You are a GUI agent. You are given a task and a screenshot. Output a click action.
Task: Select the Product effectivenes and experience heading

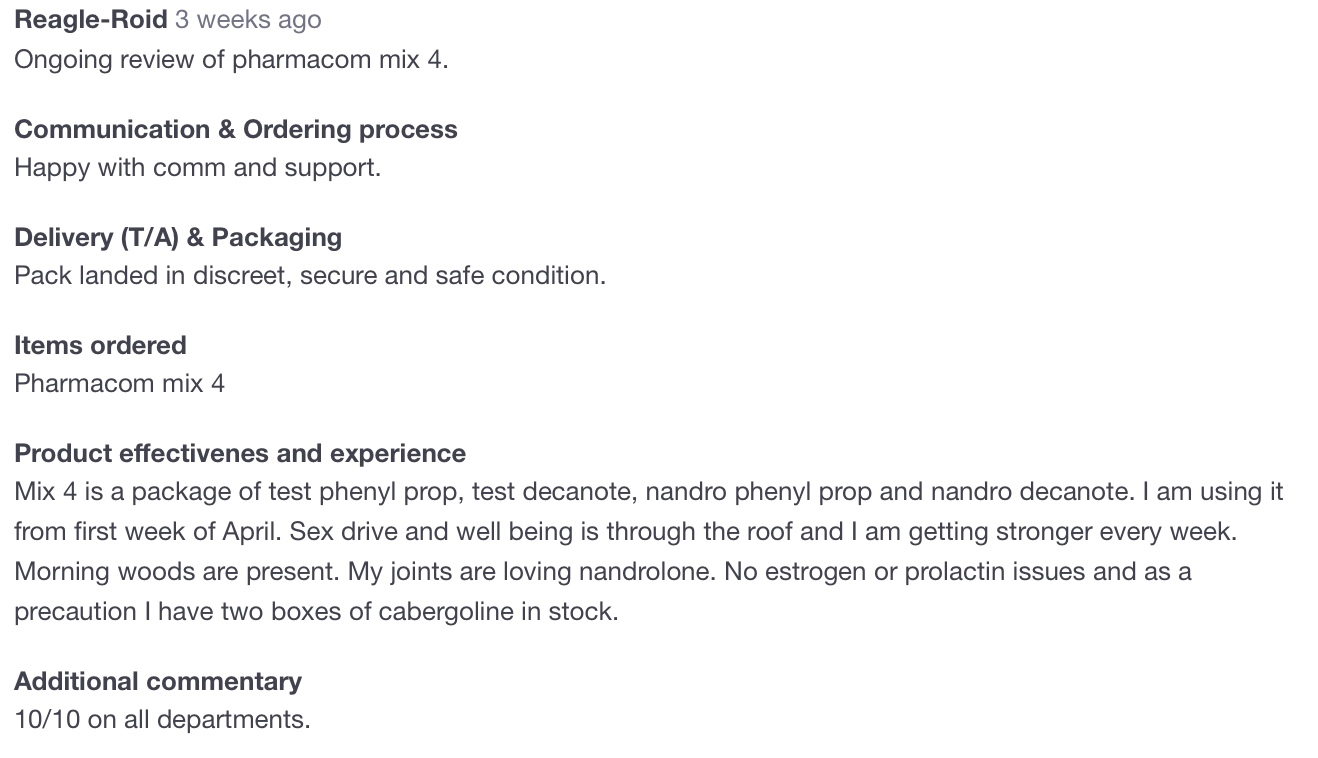(x=240, y=453)
